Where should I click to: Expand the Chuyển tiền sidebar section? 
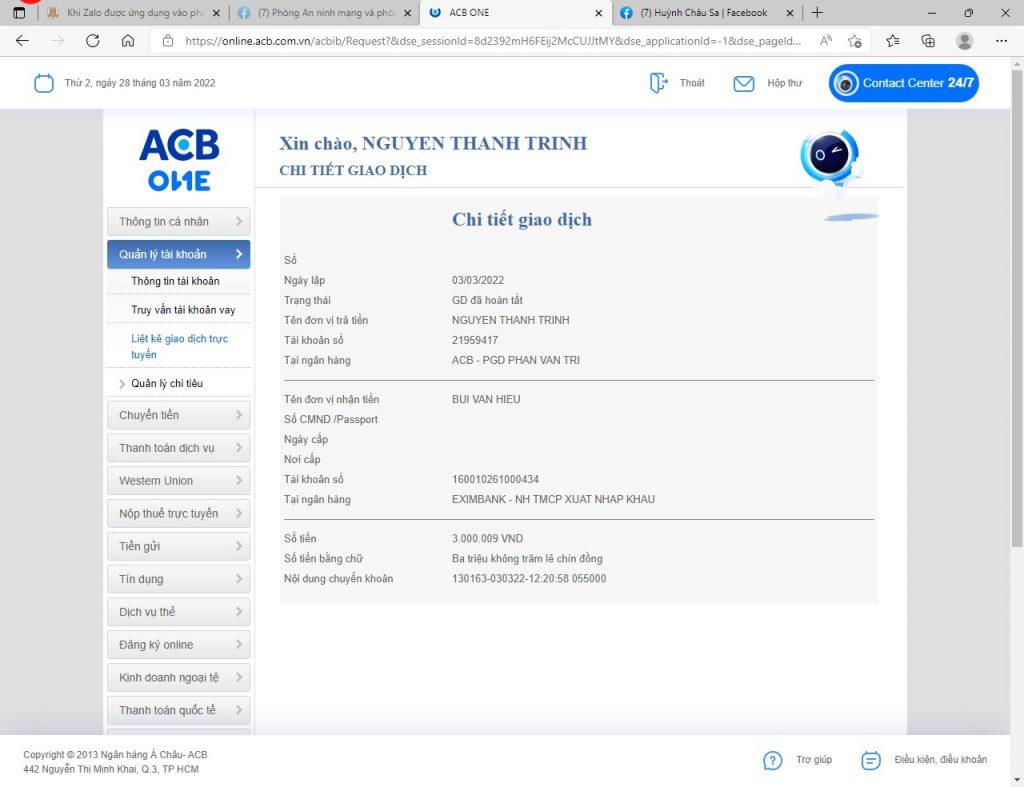178,415
